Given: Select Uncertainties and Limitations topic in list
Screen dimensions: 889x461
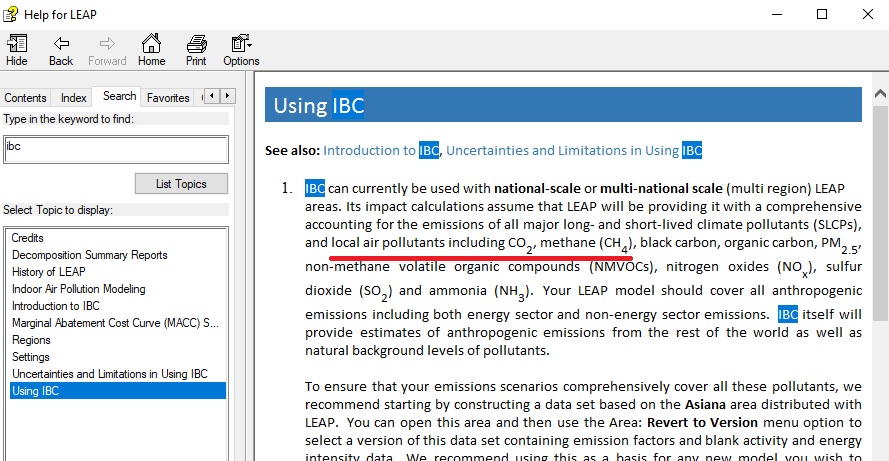Looking at the screenshot, I should [110, 374].
